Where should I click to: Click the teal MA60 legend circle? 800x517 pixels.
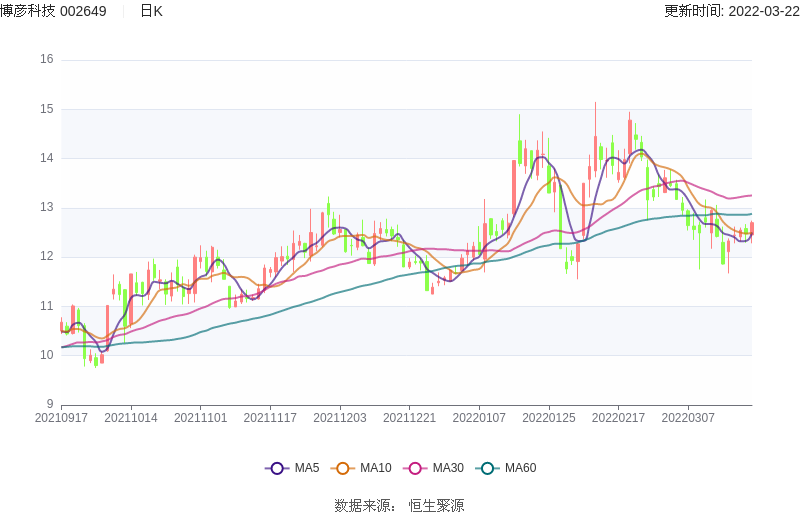tap(487, 468)
